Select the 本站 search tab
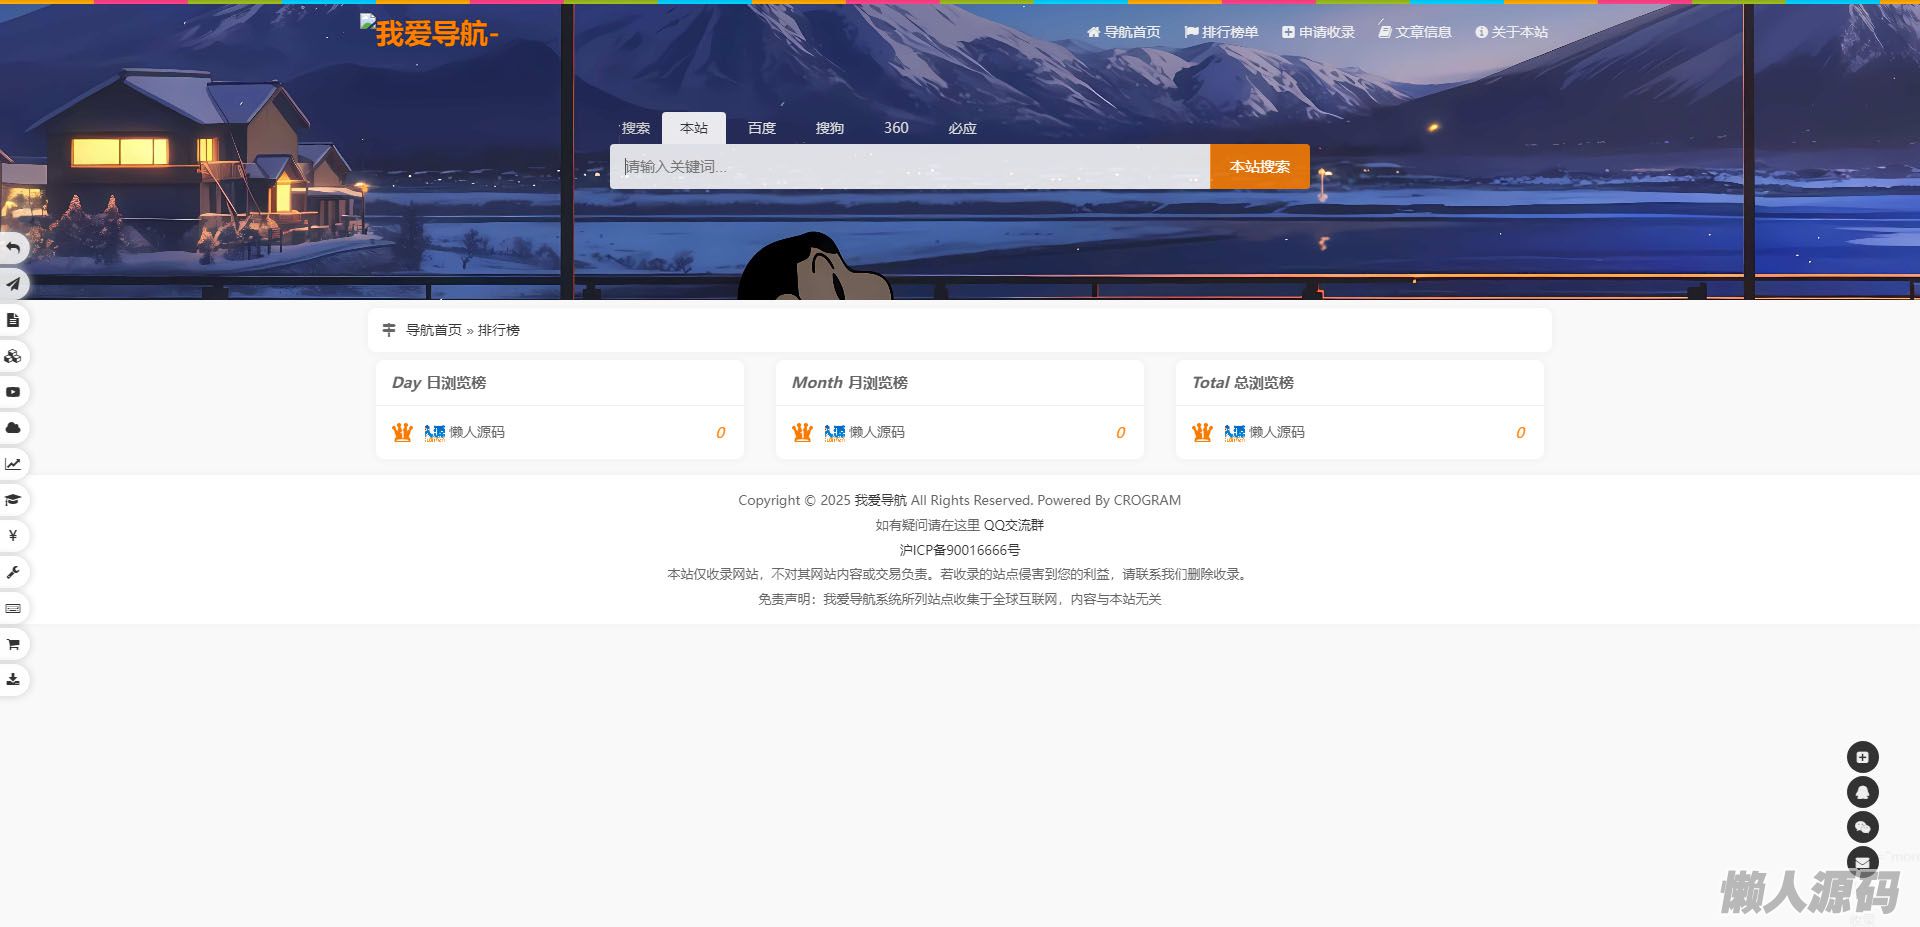 [x=694, y=128]
